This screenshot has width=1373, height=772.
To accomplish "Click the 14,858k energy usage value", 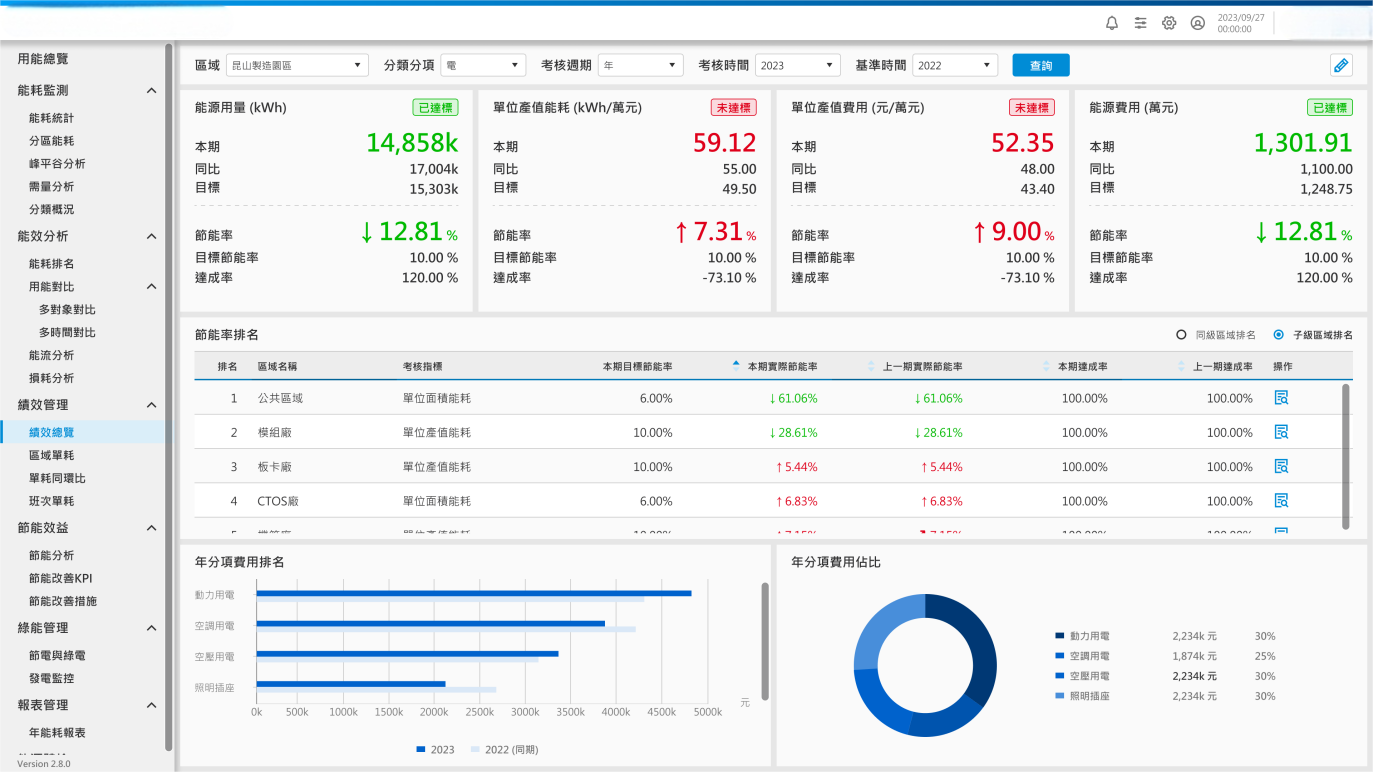I will tap(412, 143).
